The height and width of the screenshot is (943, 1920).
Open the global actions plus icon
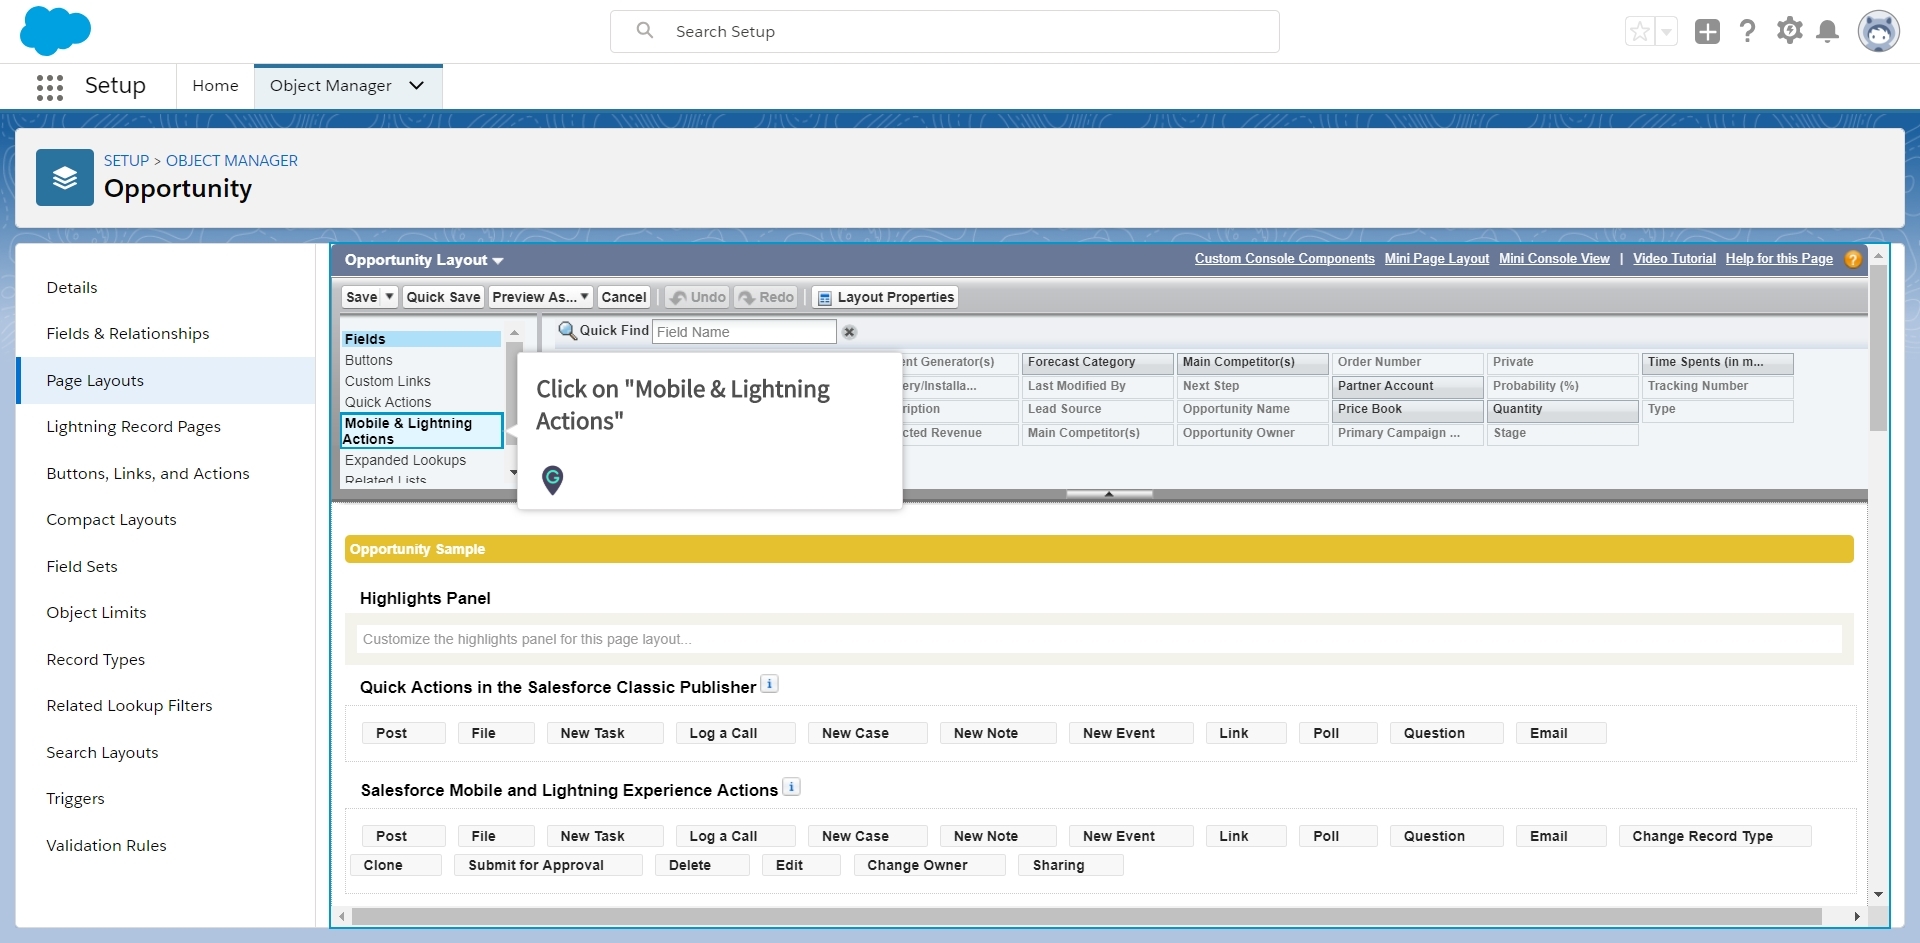click(1707, 32)
